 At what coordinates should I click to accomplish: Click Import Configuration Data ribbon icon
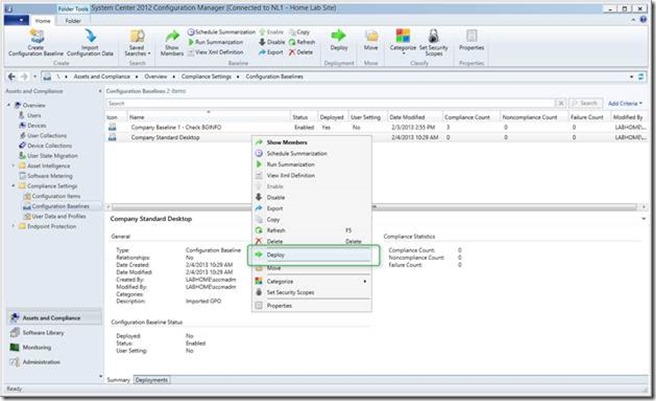pyautogui.click(x=90, y=42)
